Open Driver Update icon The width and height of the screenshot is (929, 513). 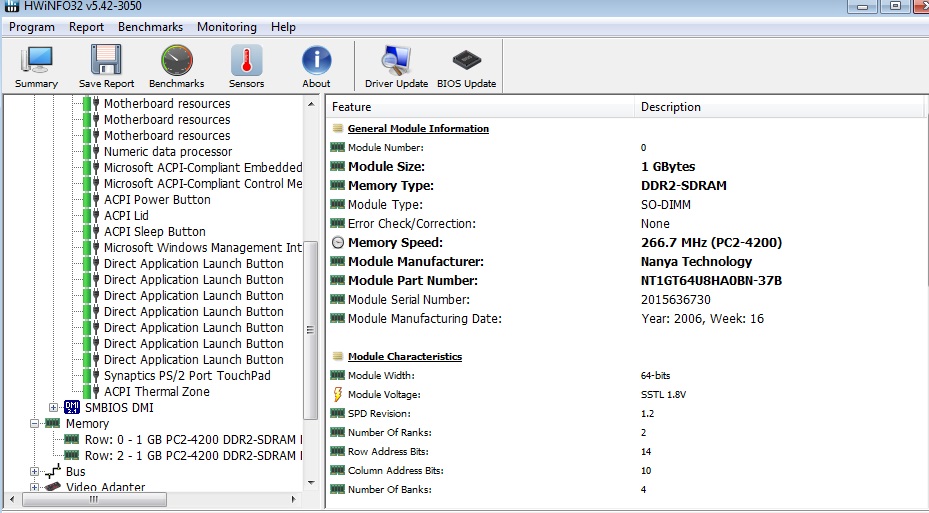[396, 60]
